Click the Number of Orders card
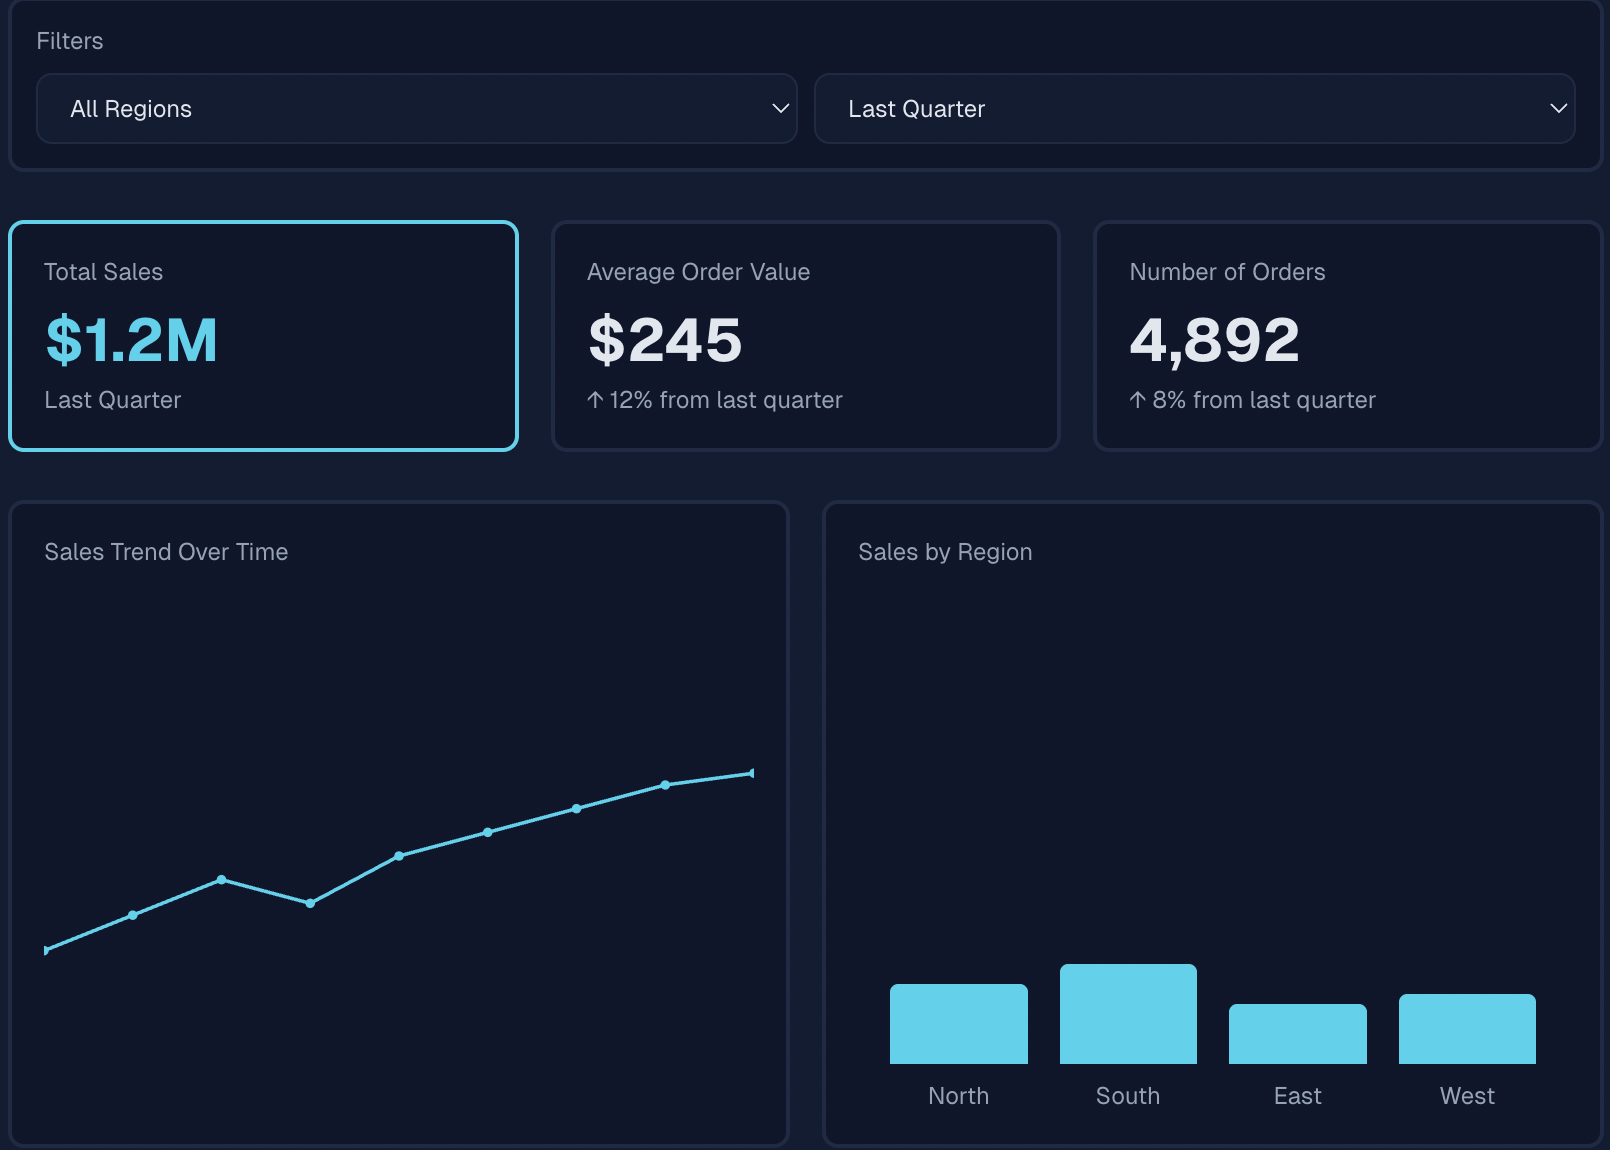Image resolution: width=1610 pixels, height=1150 pixels. coord(1348,337)
